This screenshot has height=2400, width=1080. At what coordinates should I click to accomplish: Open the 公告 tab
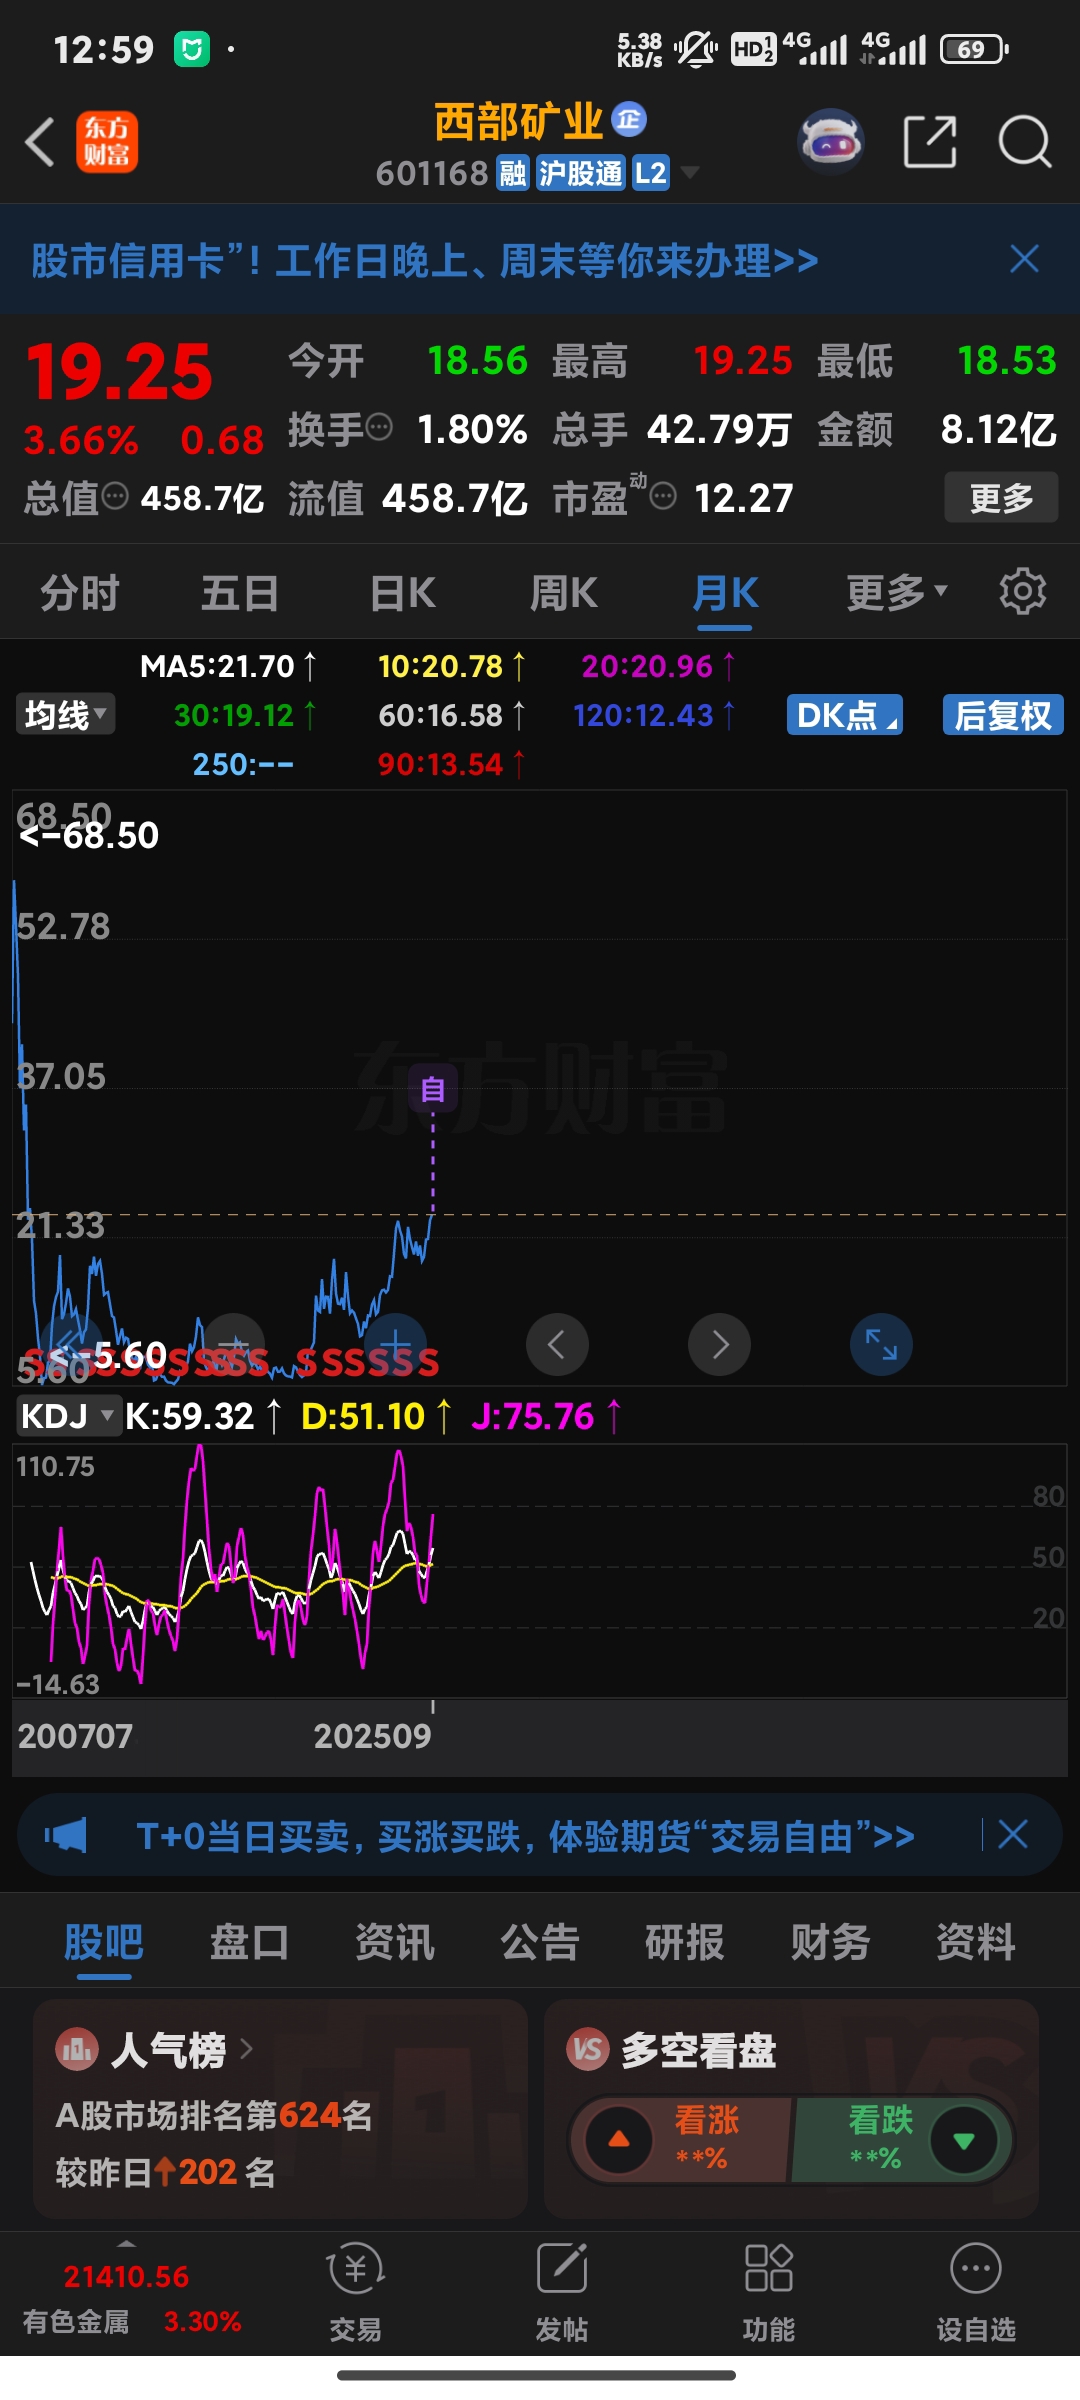[x=540, y=1942]
